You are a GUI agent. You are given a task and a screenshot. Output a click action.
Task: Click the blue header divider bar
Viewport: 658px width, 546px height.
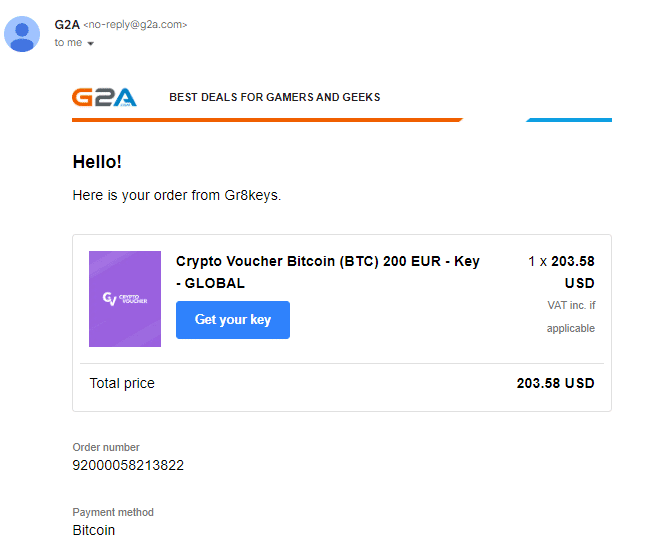coord(569,120)
